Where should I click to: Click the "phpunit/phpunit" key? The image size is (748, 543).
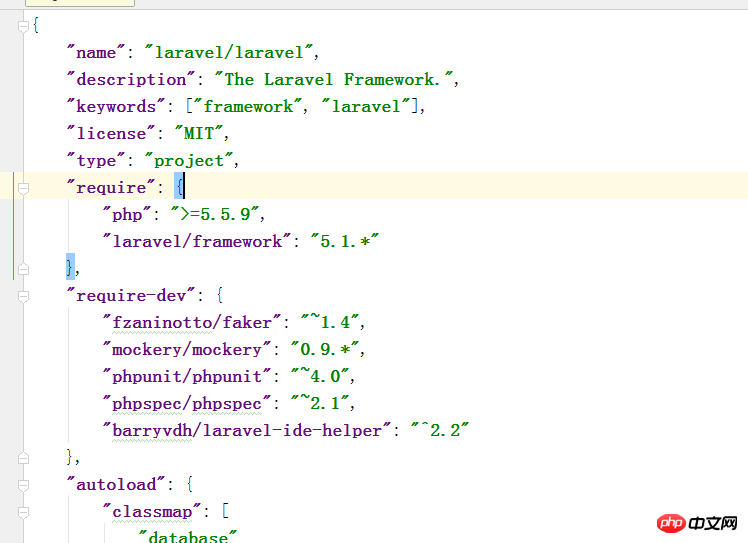[x=187, y=376]
